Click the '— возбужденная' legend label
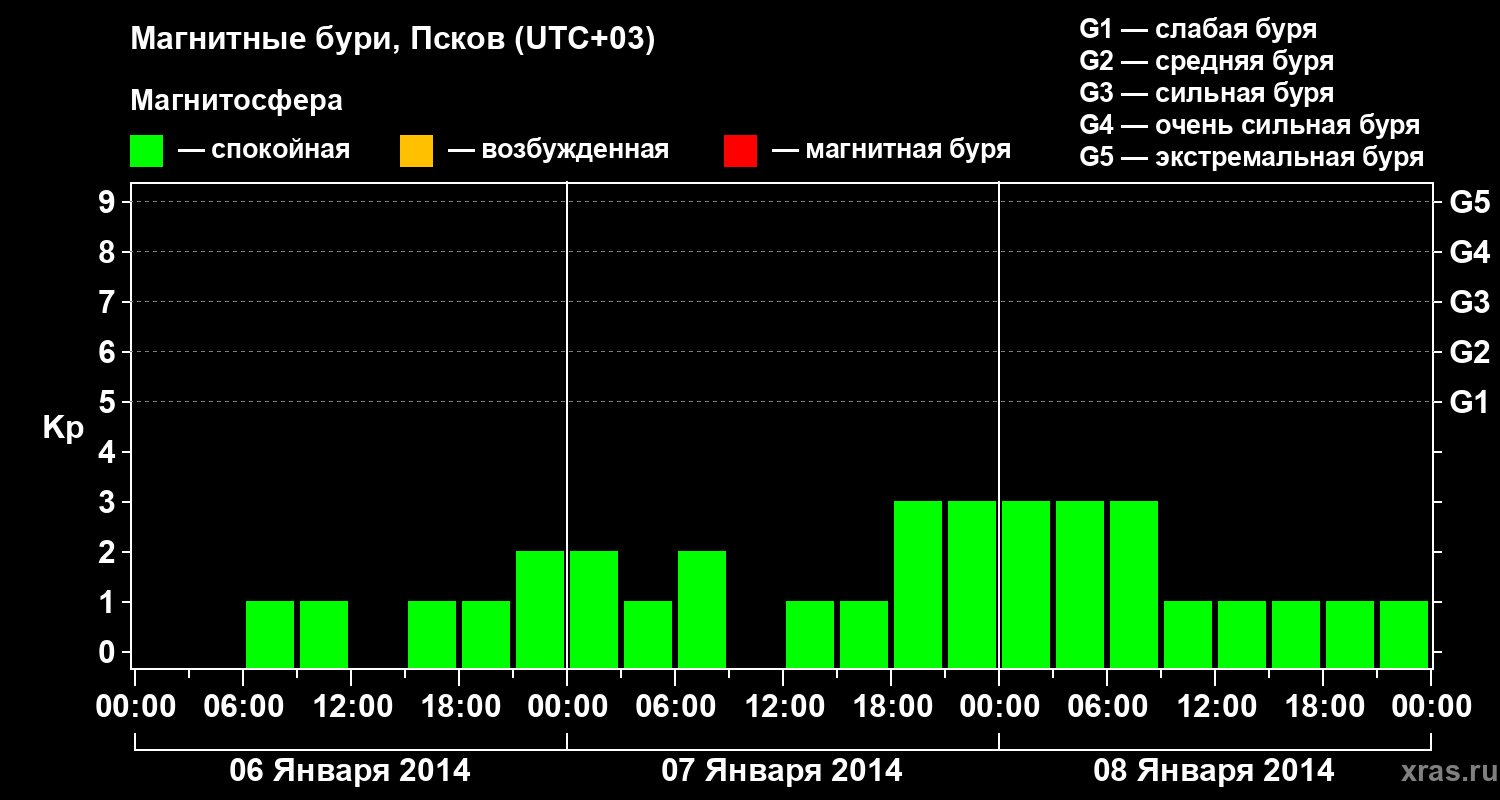Screen dimensions: 1500x800 (x=558, y=151)
